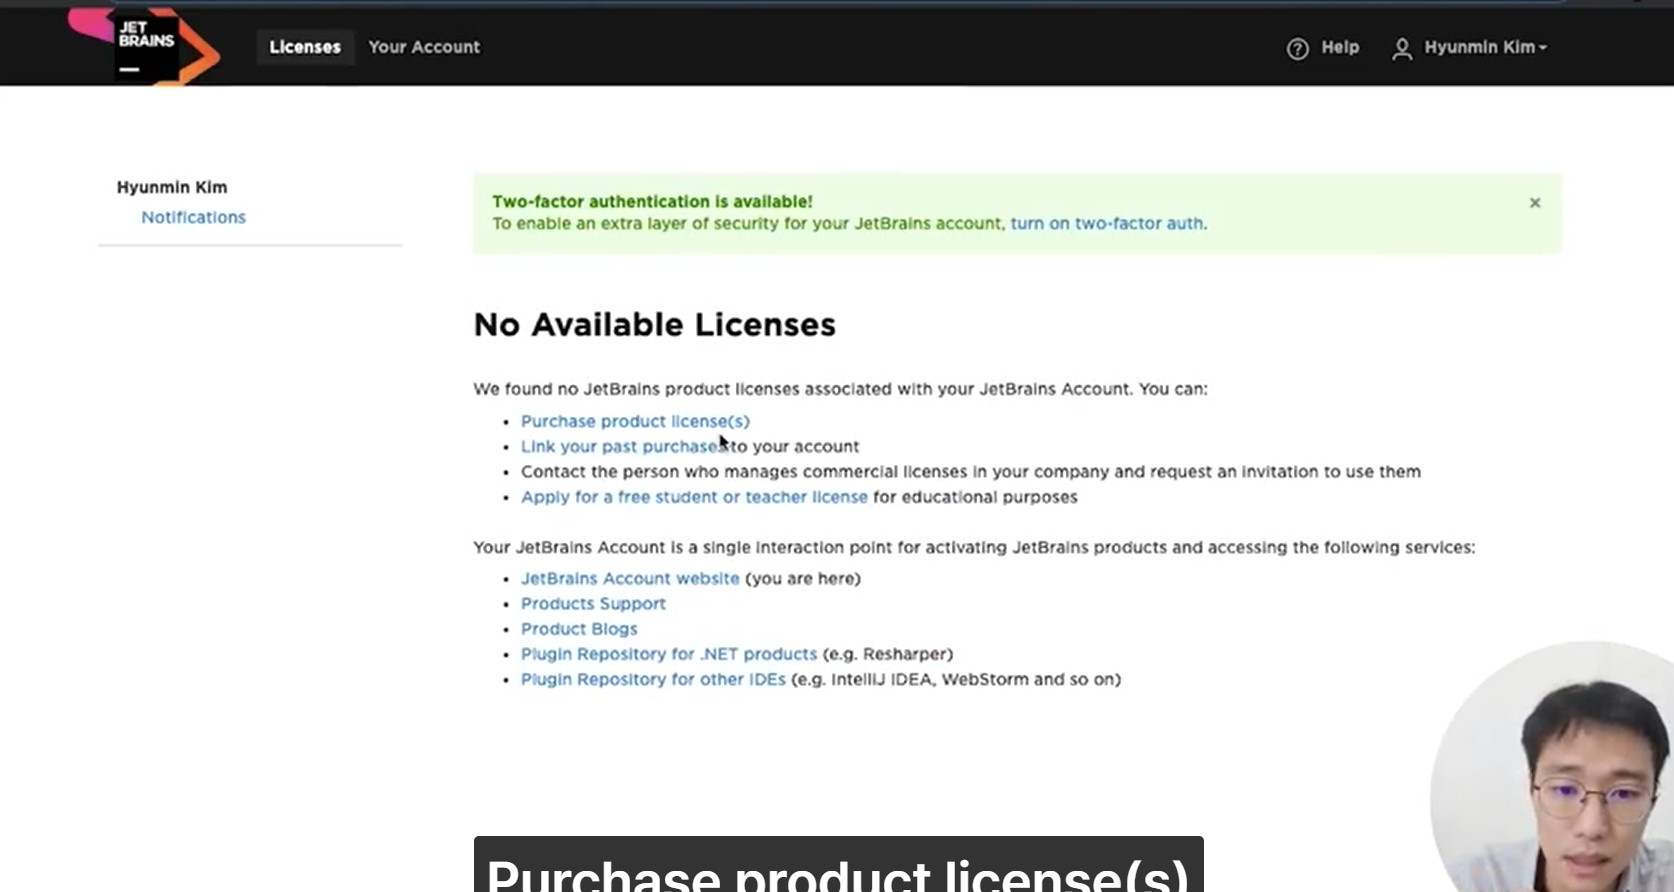Click the user profile avatar icon
This screenshot has height=892, width=1674.
pyautogui.click(x=1402, y=48)
